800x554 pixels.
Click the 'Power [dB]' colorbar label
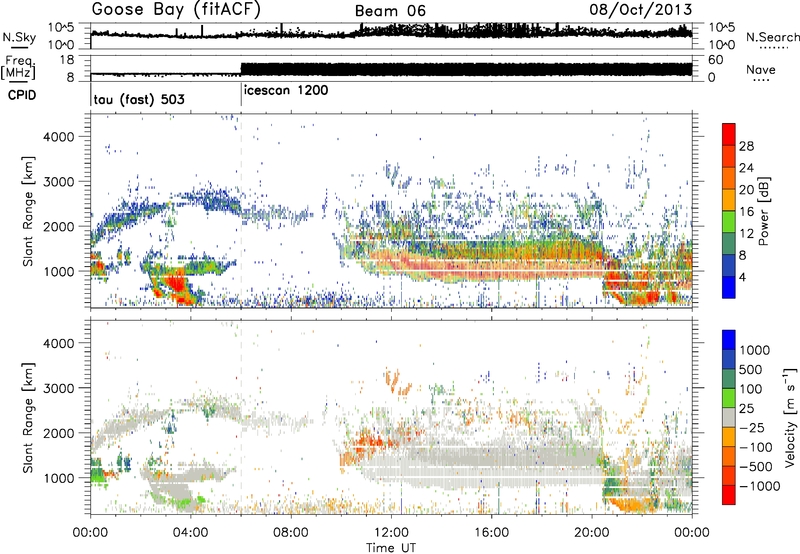[763, 211]
